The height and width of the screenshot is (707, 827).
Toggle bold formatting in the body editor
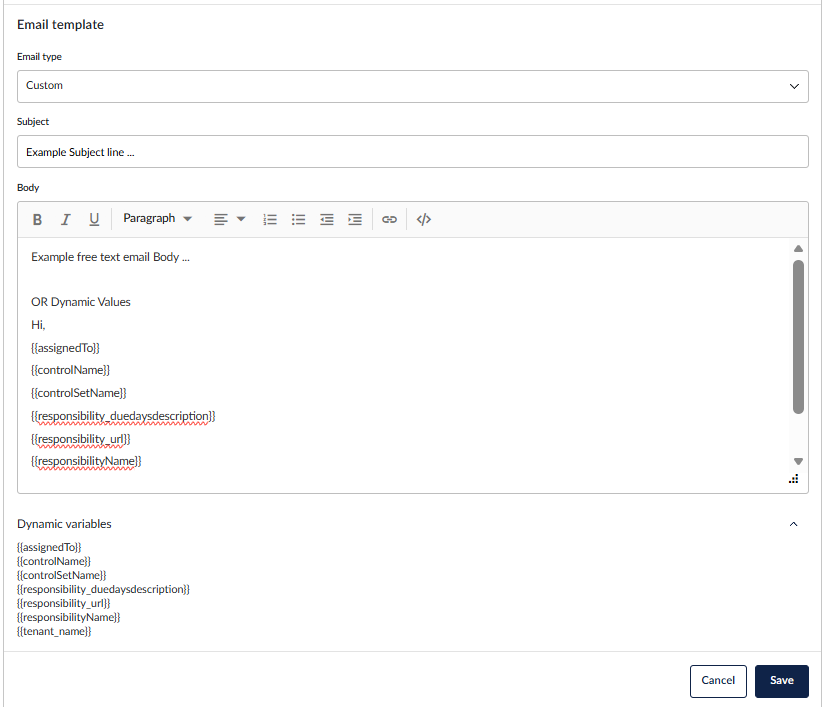(37, 220)
